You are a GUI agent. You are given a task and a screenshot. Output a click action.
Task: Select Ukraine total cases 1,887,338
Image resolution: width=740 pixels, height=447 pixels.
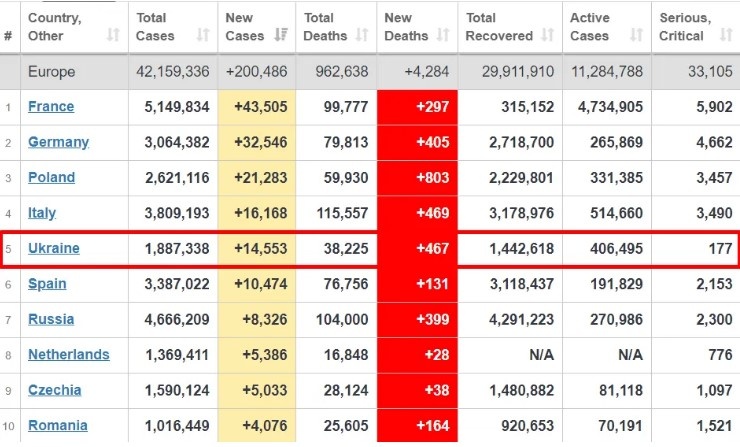(x=177, y=248)
